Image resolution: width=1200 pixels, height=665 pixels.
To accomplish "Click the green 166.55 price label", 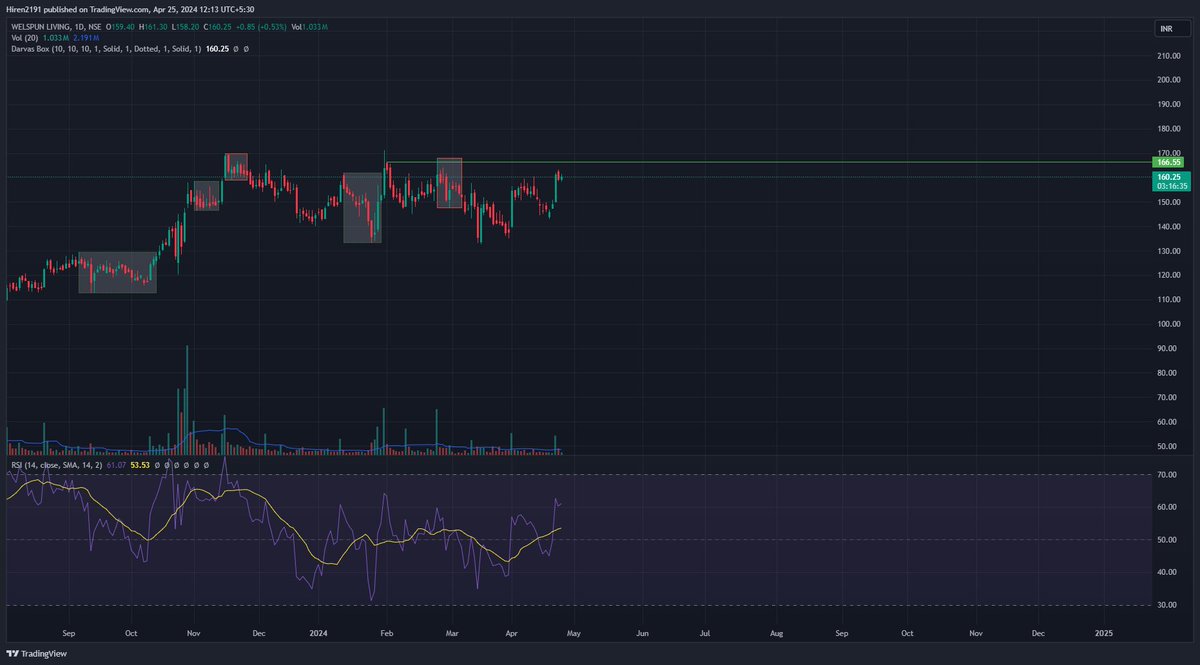I will pyautogui.click(x=1170, y=161).
